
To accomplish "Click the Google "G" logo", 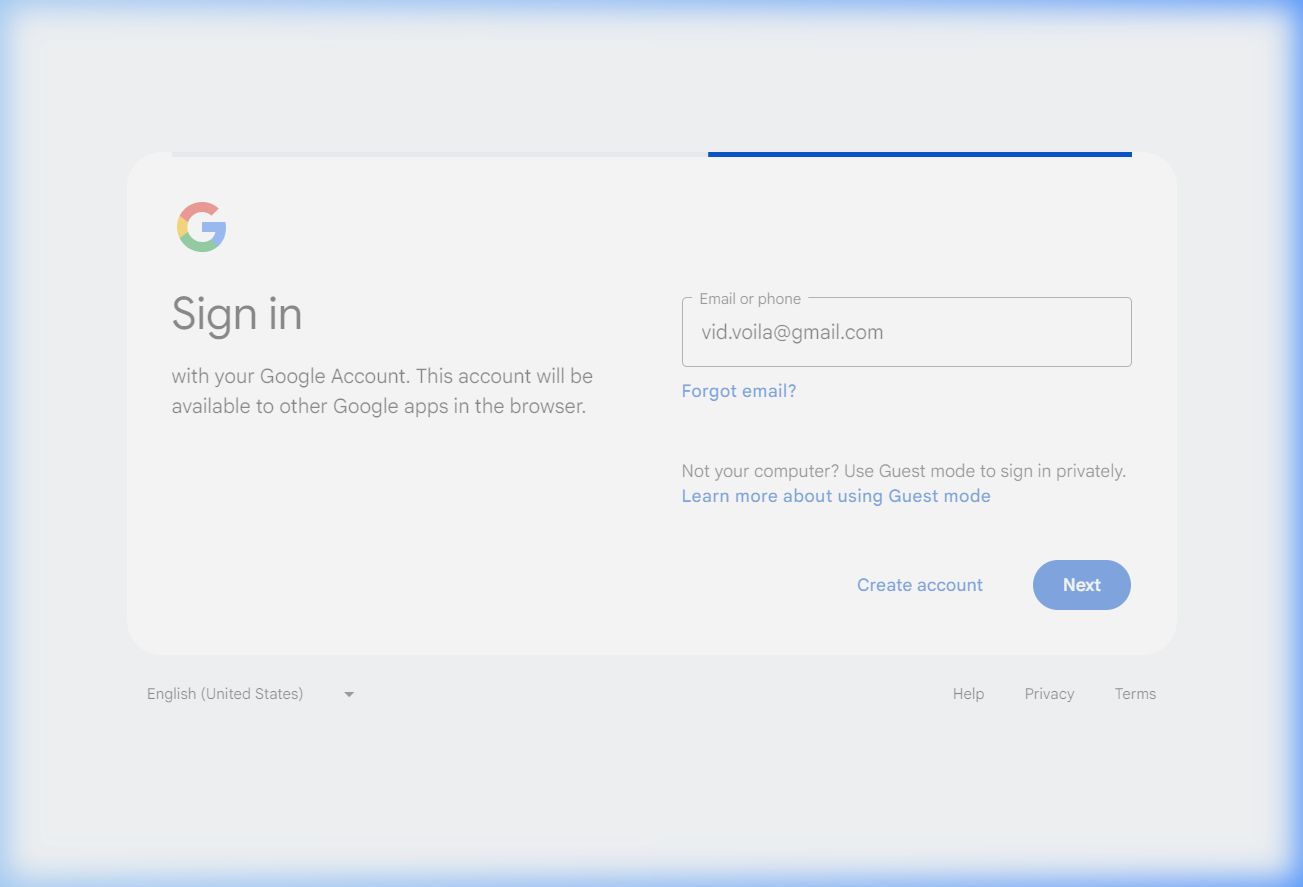I will pyautogui.click(x=202, y=227).
